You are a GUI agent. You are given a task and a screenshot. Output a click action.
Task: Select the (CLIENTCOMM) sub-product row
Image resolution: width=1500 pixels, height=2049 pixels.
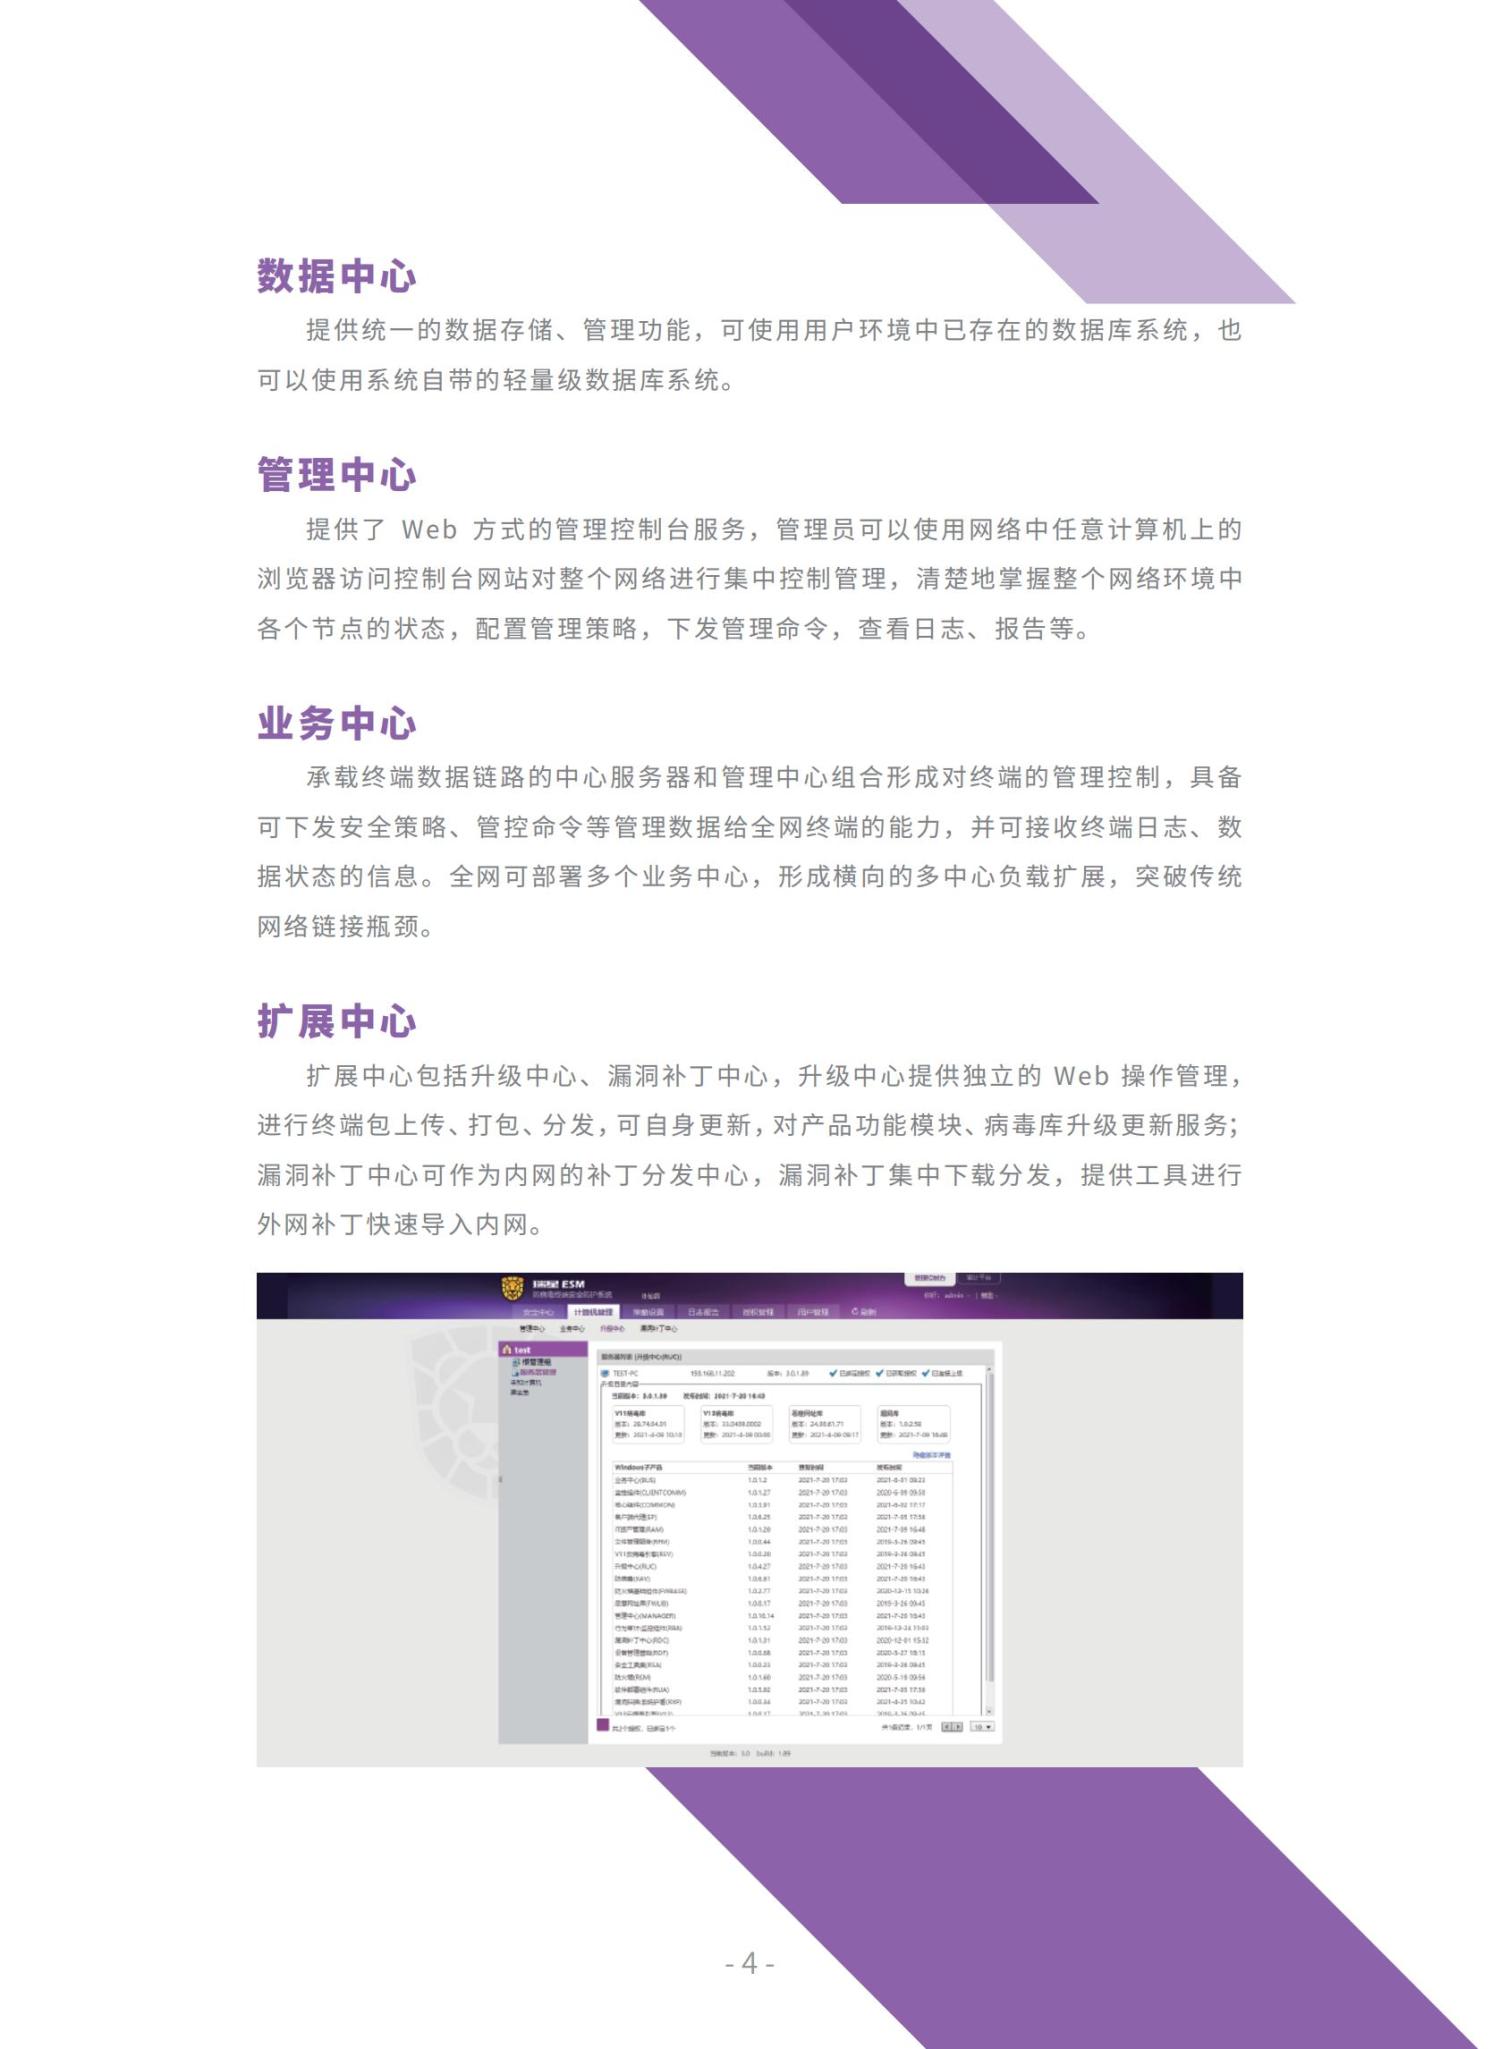click(782, 1492)
